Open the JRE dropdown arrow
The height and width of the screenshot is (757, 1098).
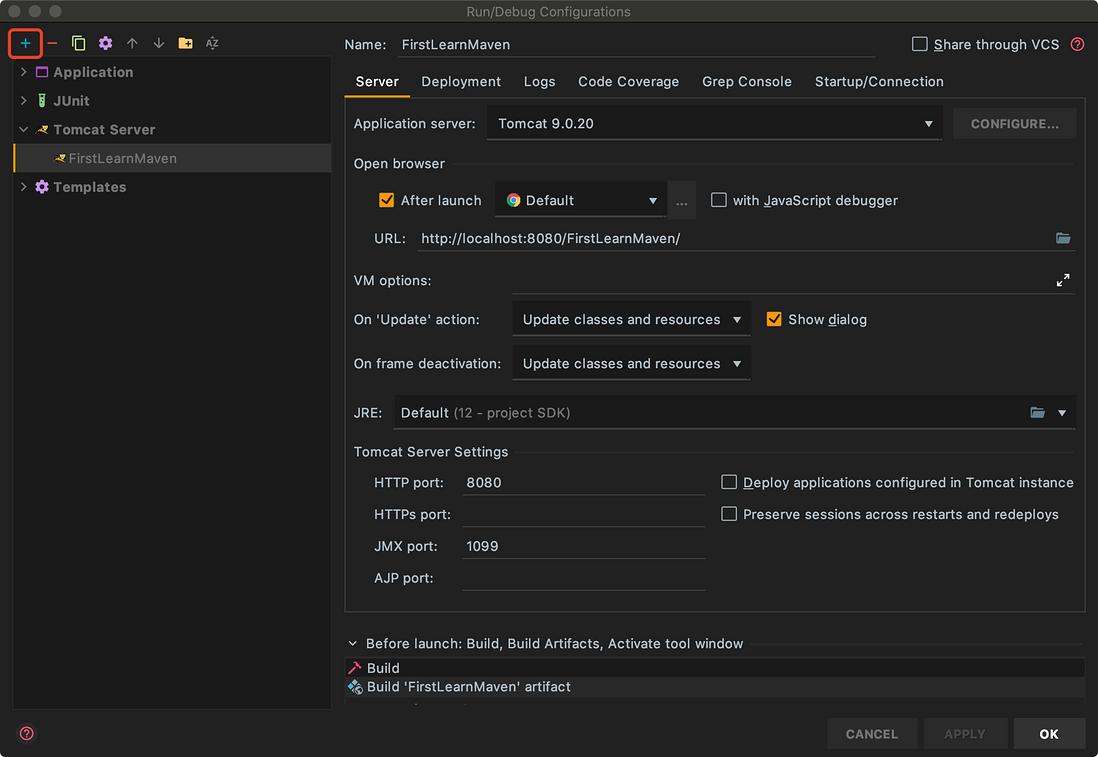tap(1062, 413)
